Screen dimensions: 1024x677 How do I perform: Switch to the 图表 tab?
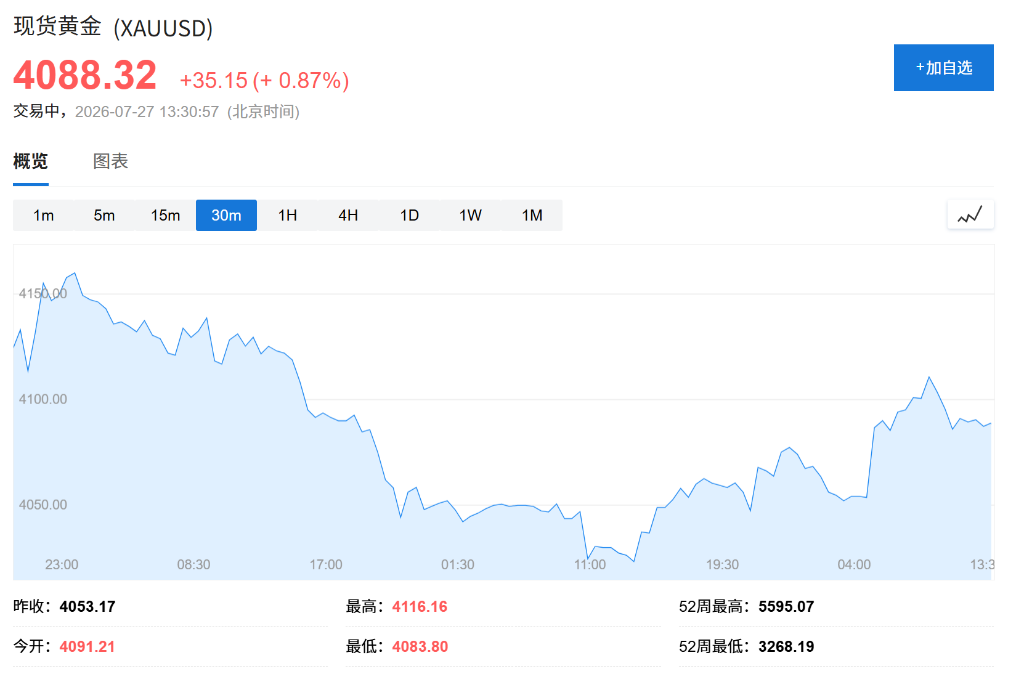click(x=110, y=161)
